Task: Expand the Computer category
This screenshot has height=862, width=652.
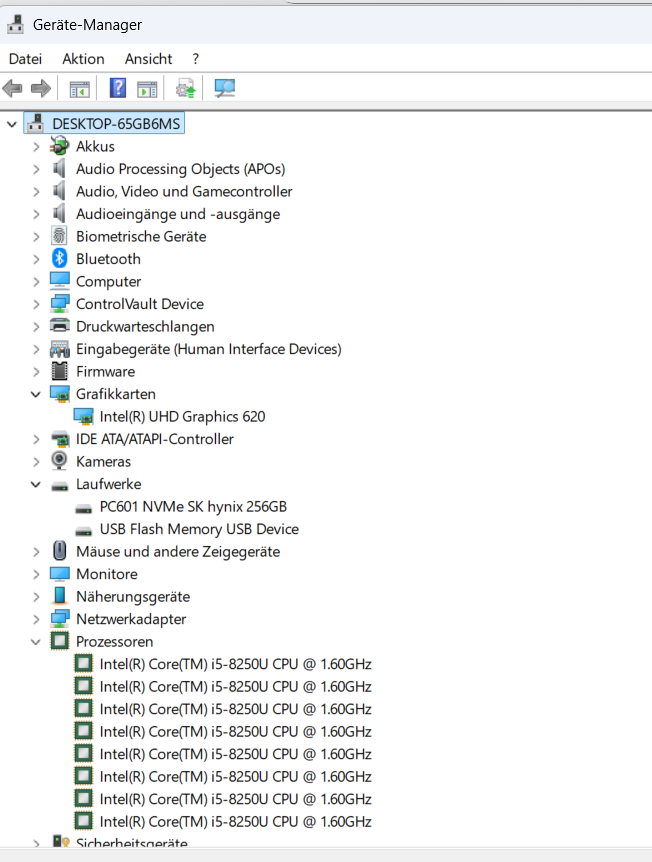Action: coord(36,281)
